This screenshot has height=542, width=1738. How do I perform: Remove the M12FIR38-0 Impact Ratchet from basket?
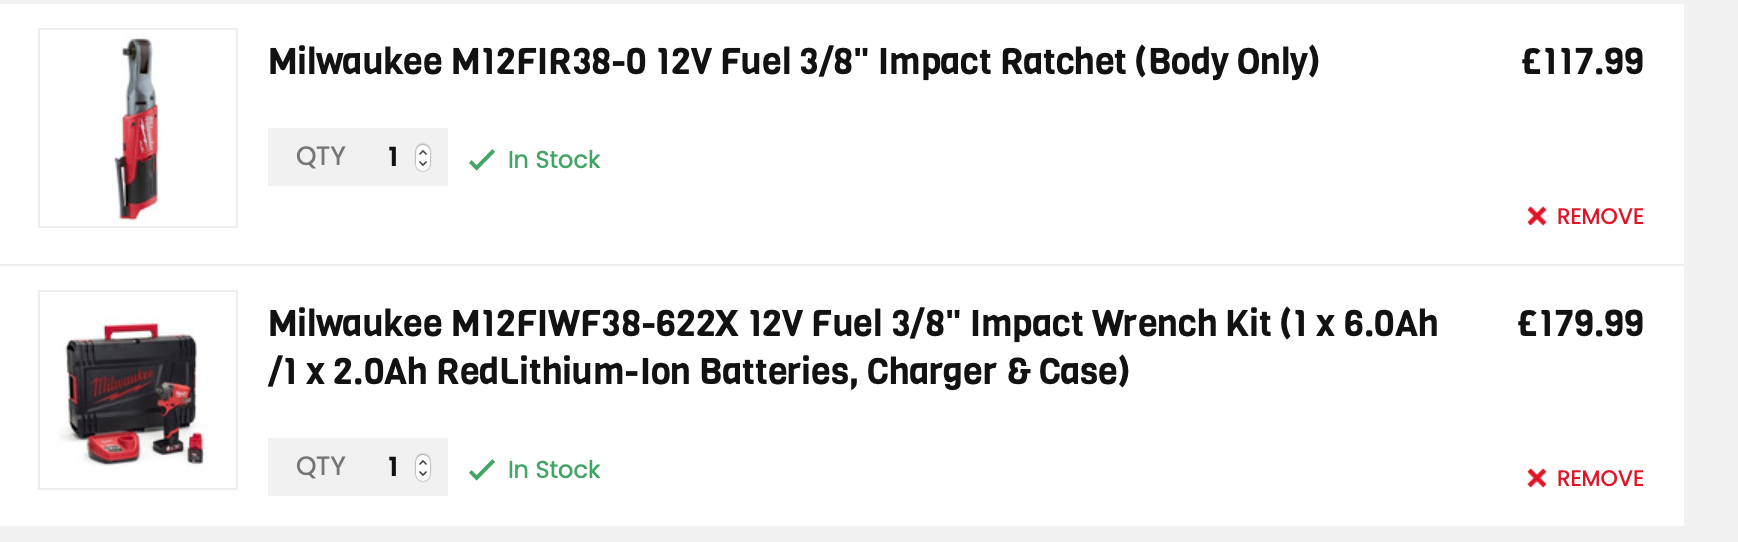(x=1599, y=216)
